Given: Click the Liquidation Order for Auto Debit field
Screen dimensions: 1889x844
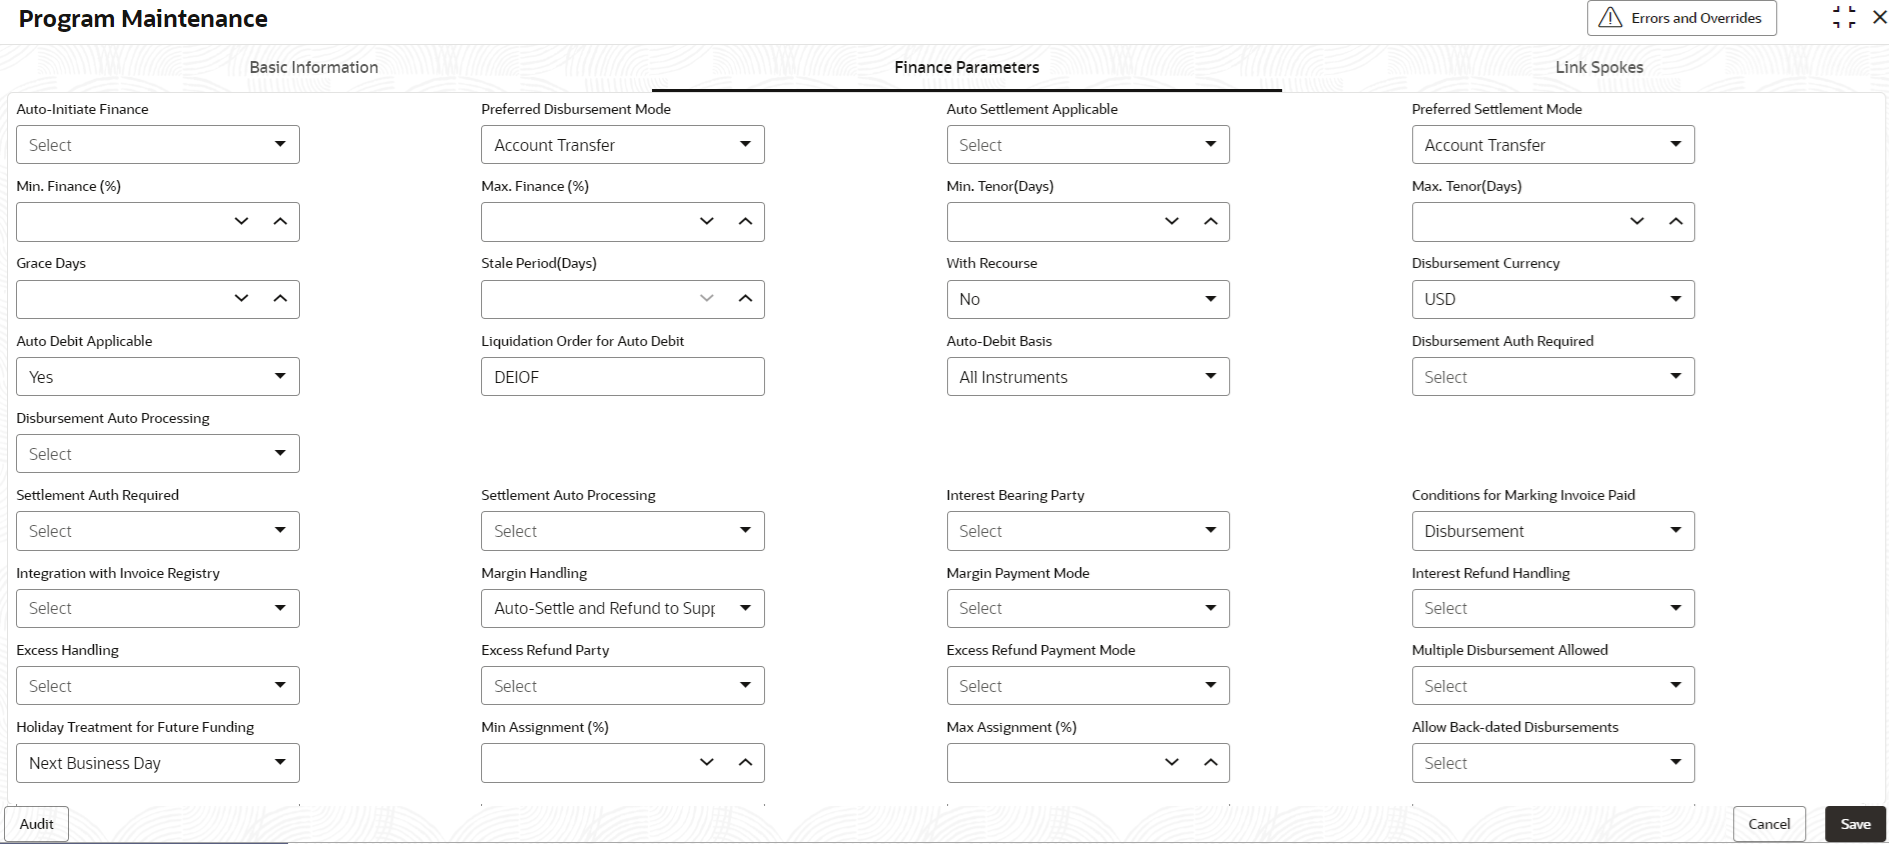Looking at the screenshot, I should 623,377.
